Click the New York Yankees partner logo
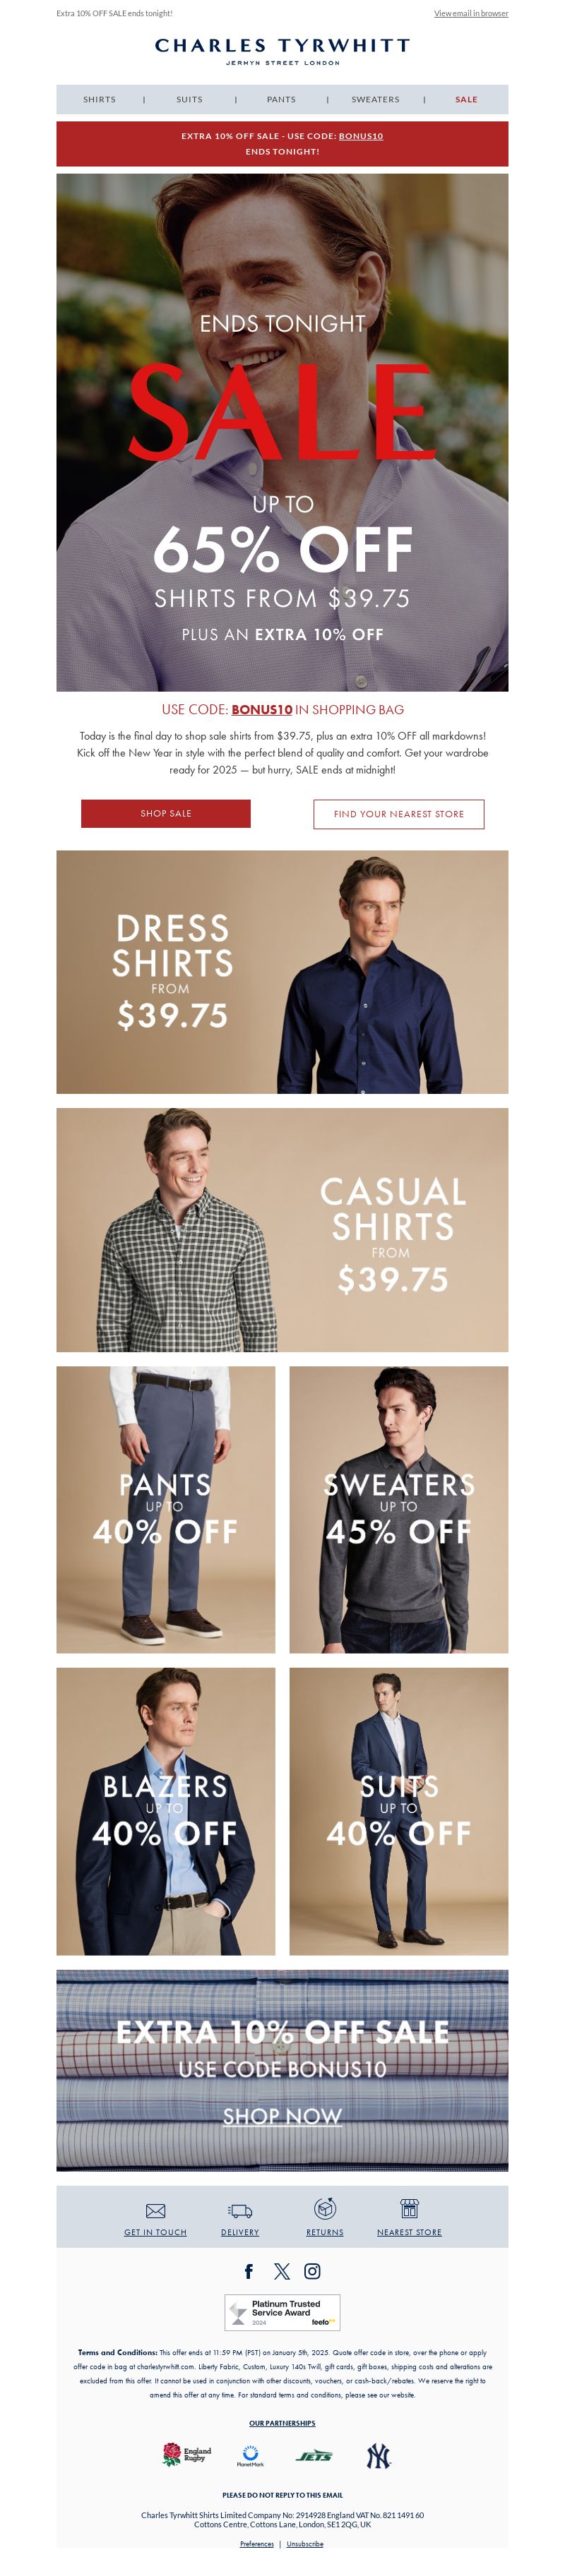The width and height of the screenshot is (565, 2576). 378,2456
